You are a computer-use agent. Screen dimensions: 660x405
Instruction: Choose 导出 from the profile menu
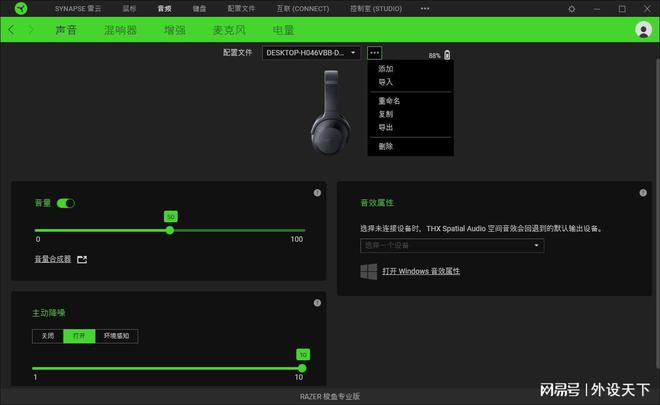(386, 128)
